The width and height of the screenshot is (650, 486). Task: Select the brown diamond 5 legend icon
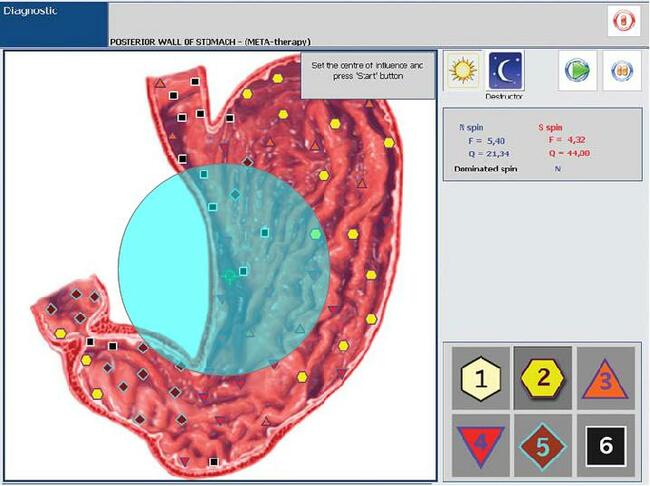(543, 440)
